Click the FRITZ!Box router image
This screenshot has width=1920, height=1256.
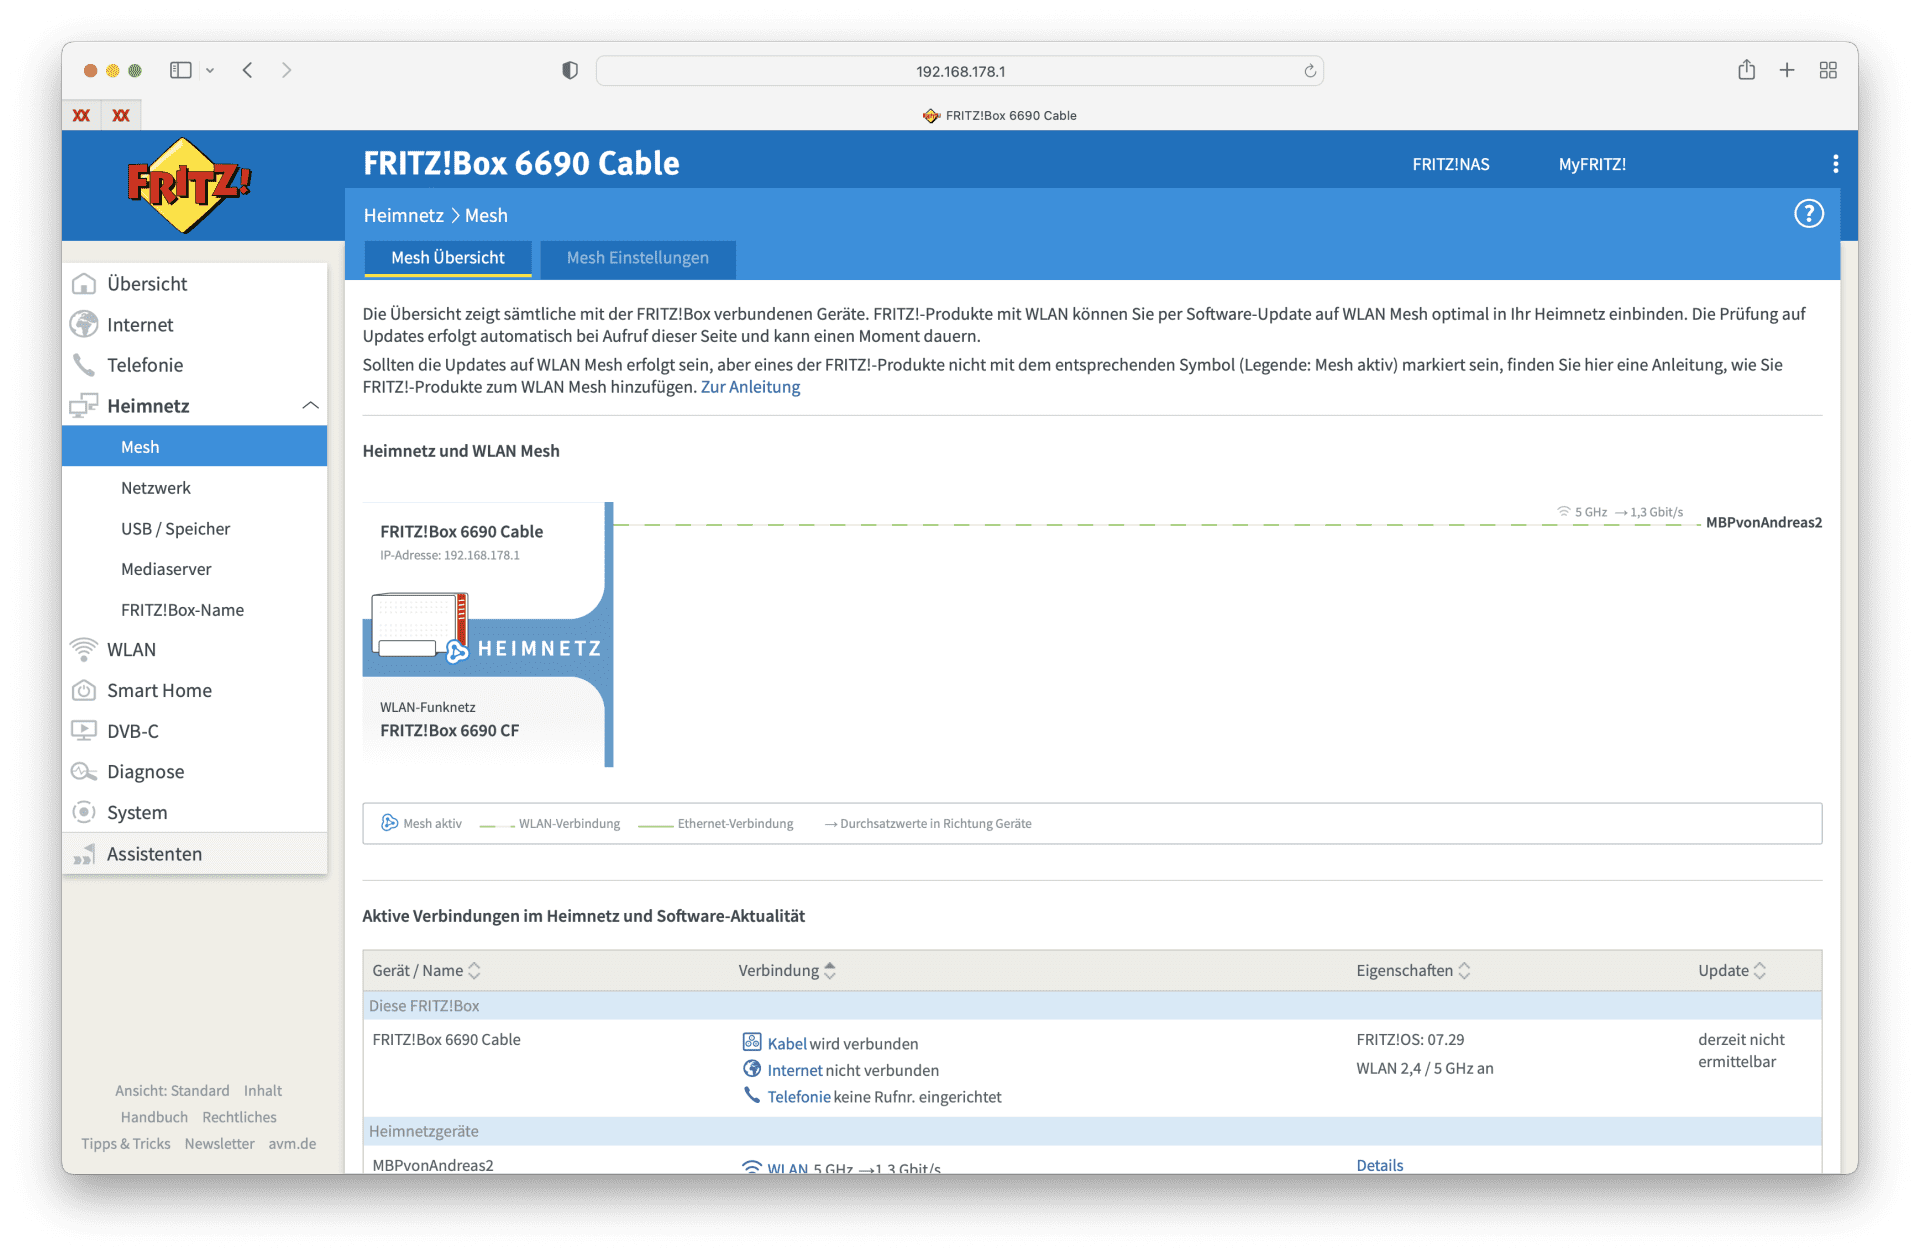(x=420, y=626)
